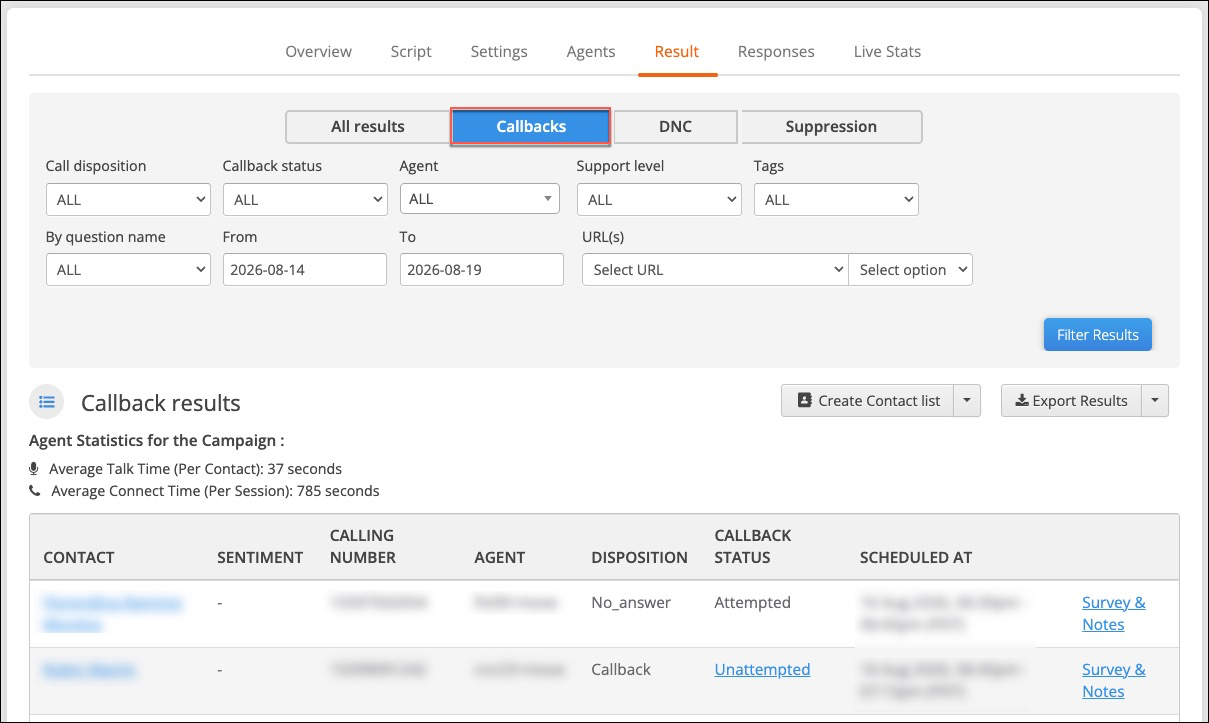1209x723 pixels.
Task: Click the Attempted status cell
Action: click(752, 603)
